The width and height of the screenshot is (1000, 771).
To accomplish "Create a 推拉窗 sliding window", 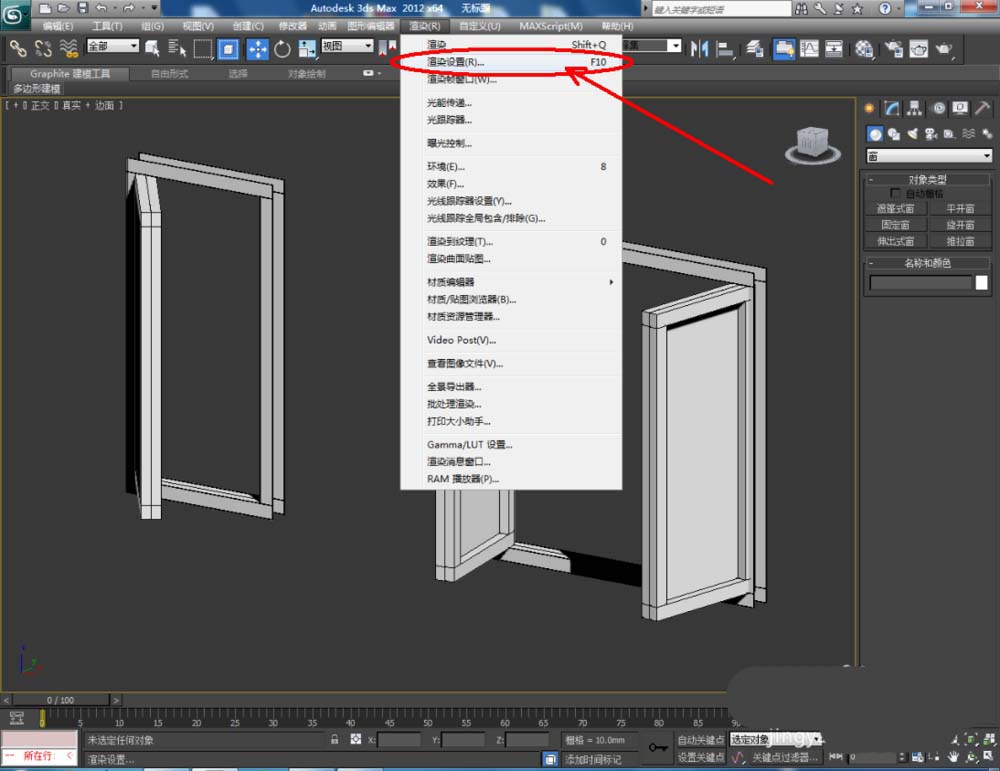I will (960, 241).
